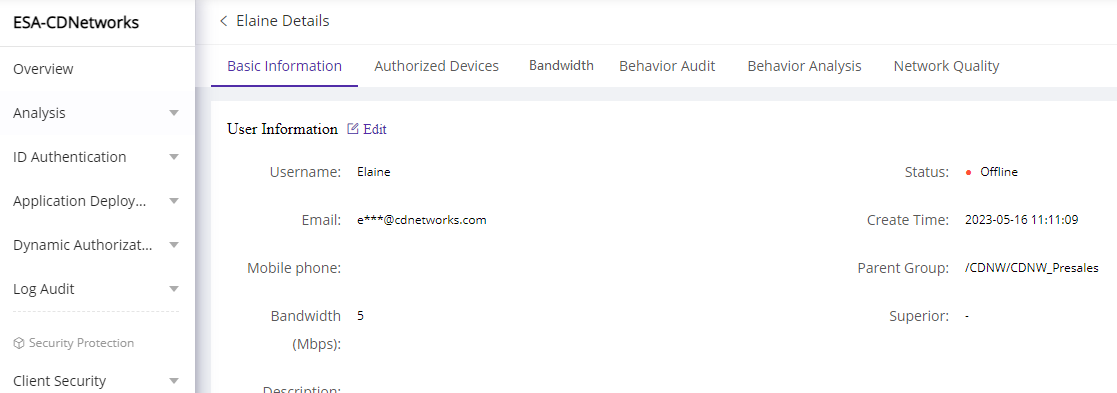
Task: Open the Basic Information tab
Action: click(284, 66)
